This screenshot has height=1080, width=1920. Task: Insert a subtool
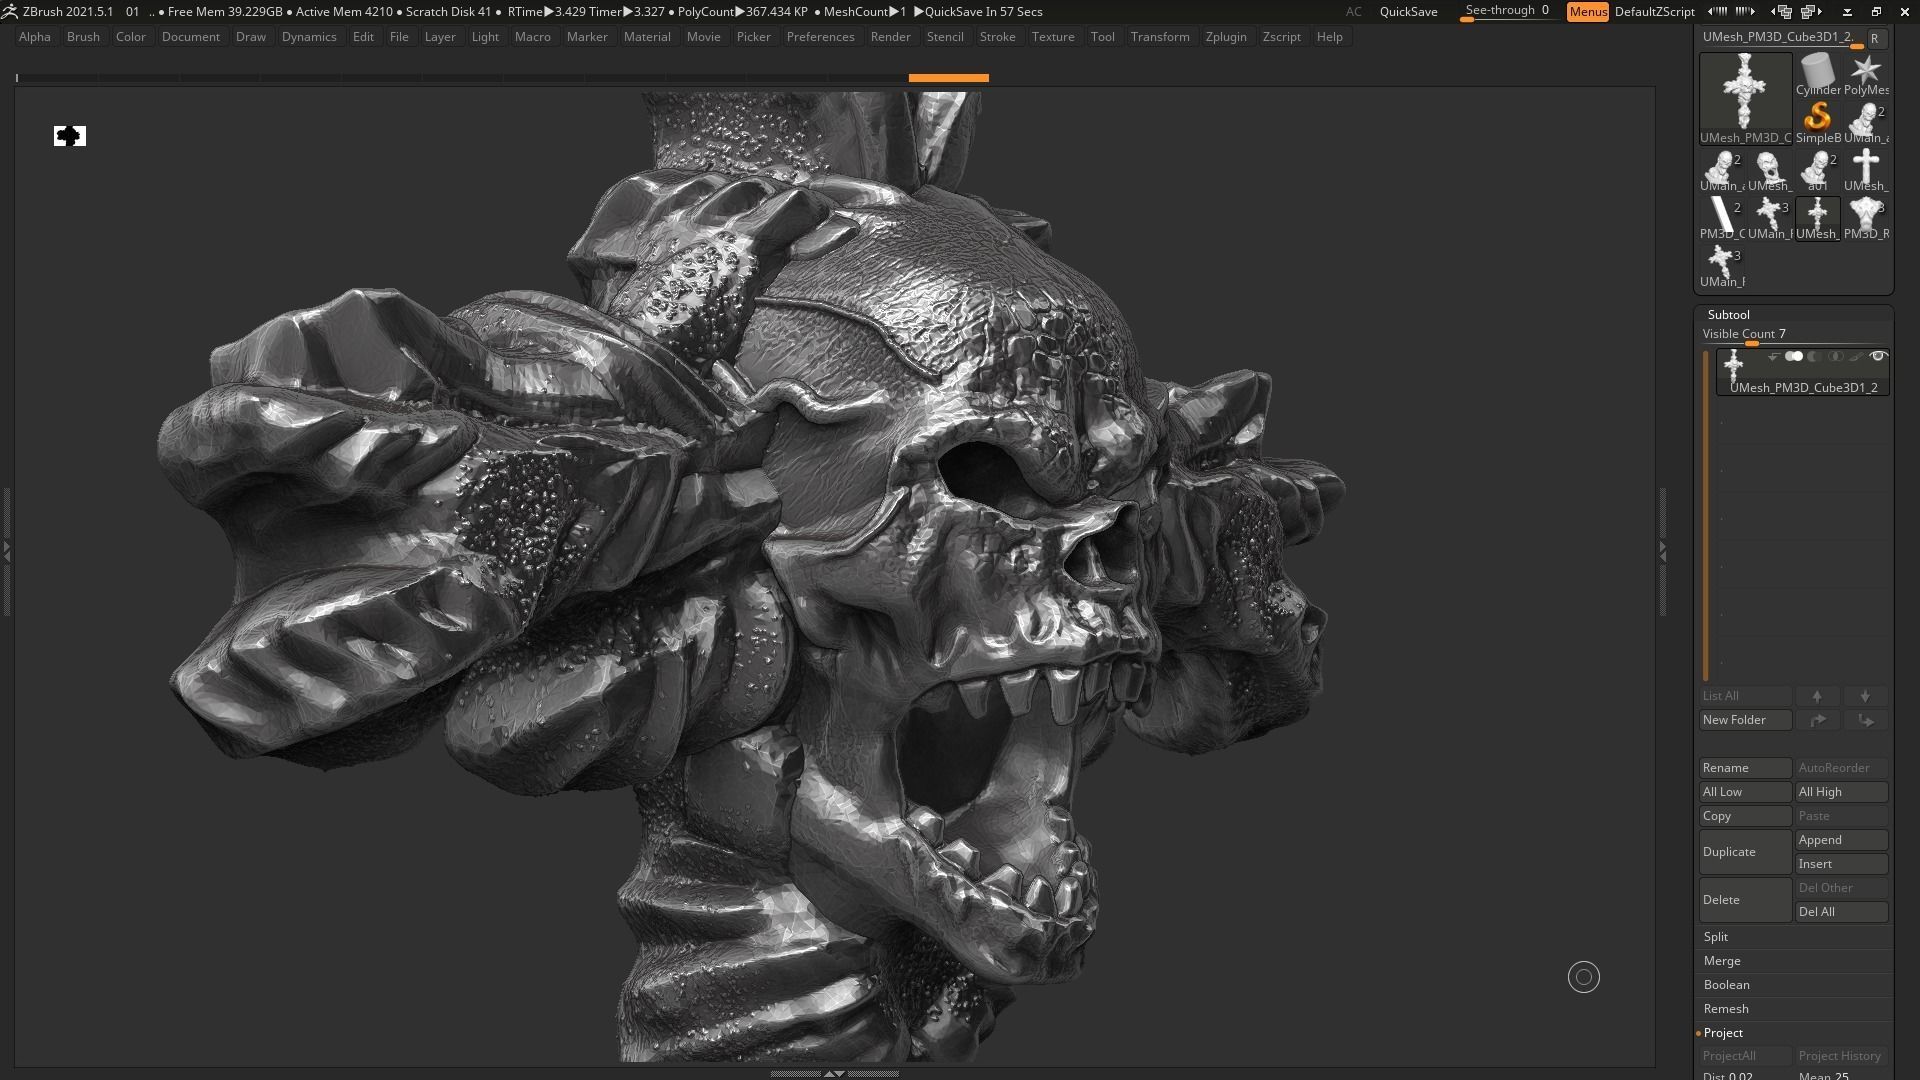pyautogui.click(x=1841, y=864)
